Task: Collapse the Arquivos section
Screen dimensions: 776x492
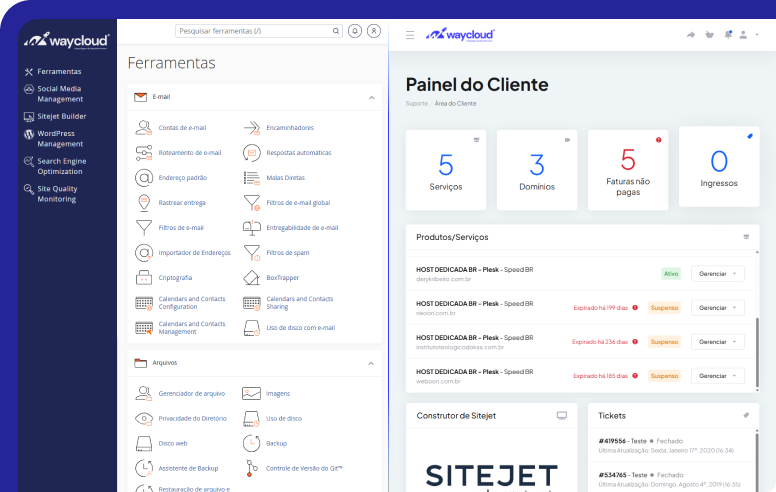Action: pos(371,363)
